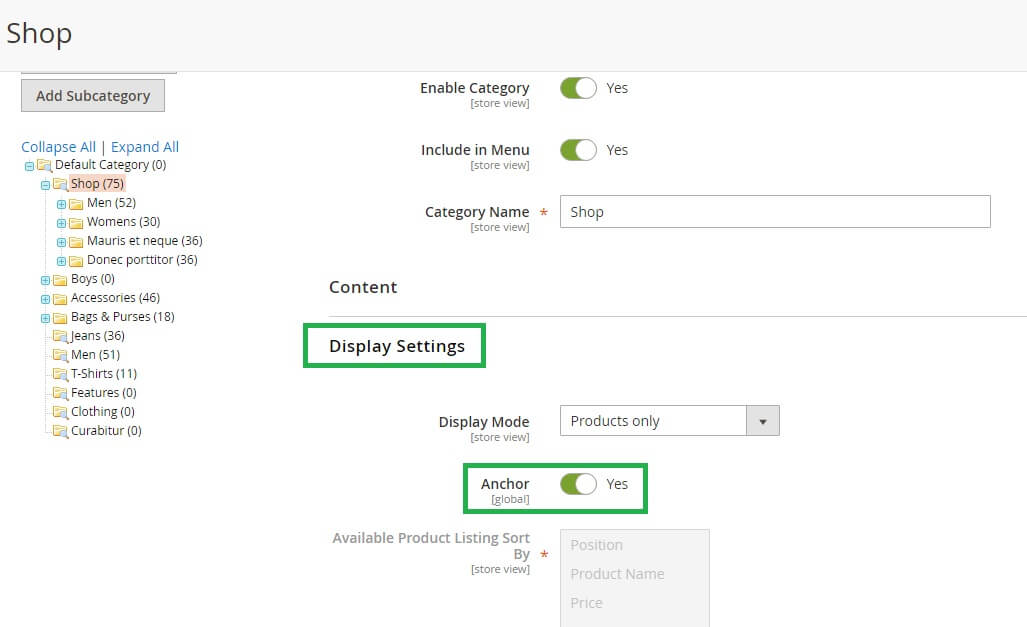1027x627 pixels.
Task: Open the Content section
Action: 363,287
